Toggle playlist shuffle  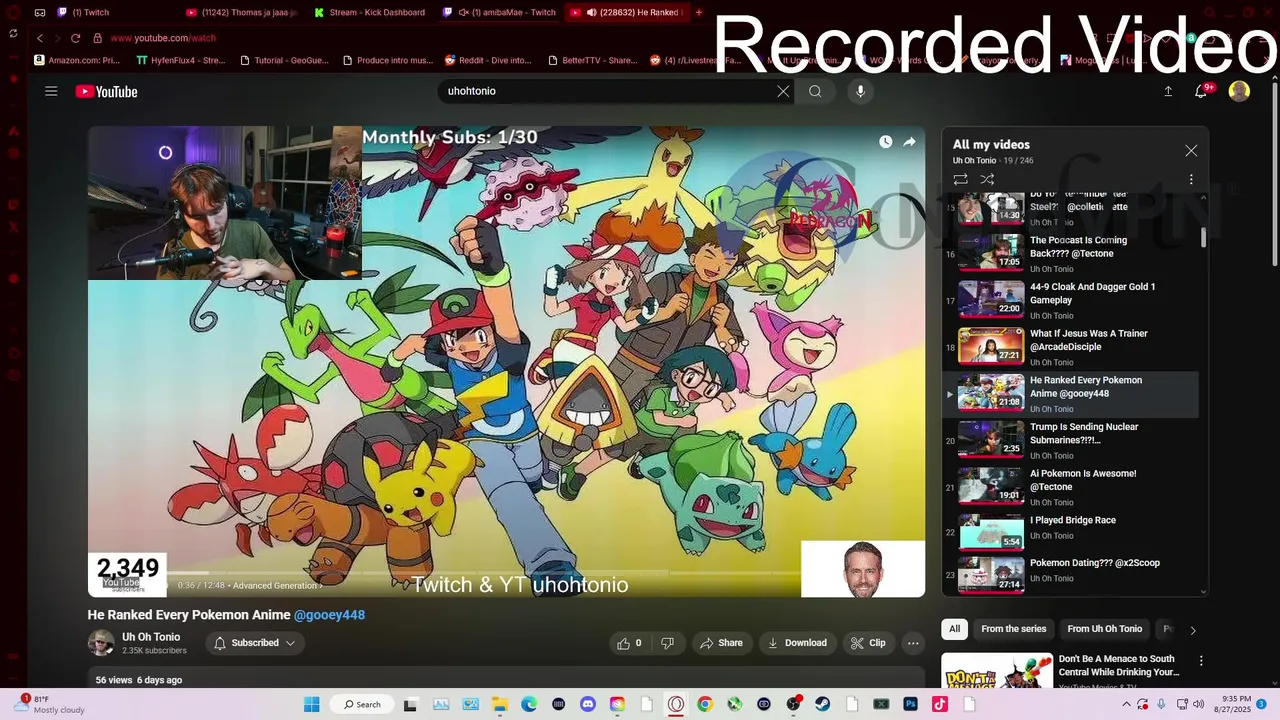pos(987,179)
